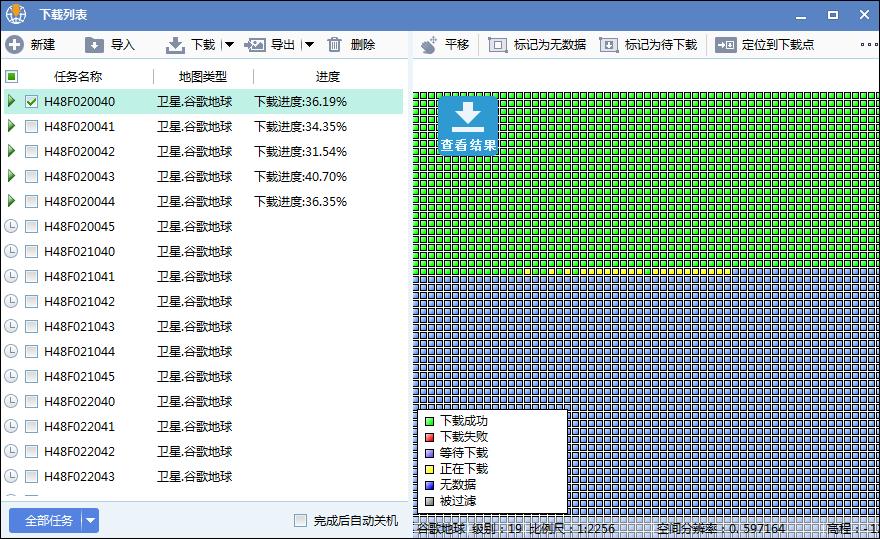Select the 平移 hand pan tool
Screen dimensions: 880x539
[x=429, y=45]
